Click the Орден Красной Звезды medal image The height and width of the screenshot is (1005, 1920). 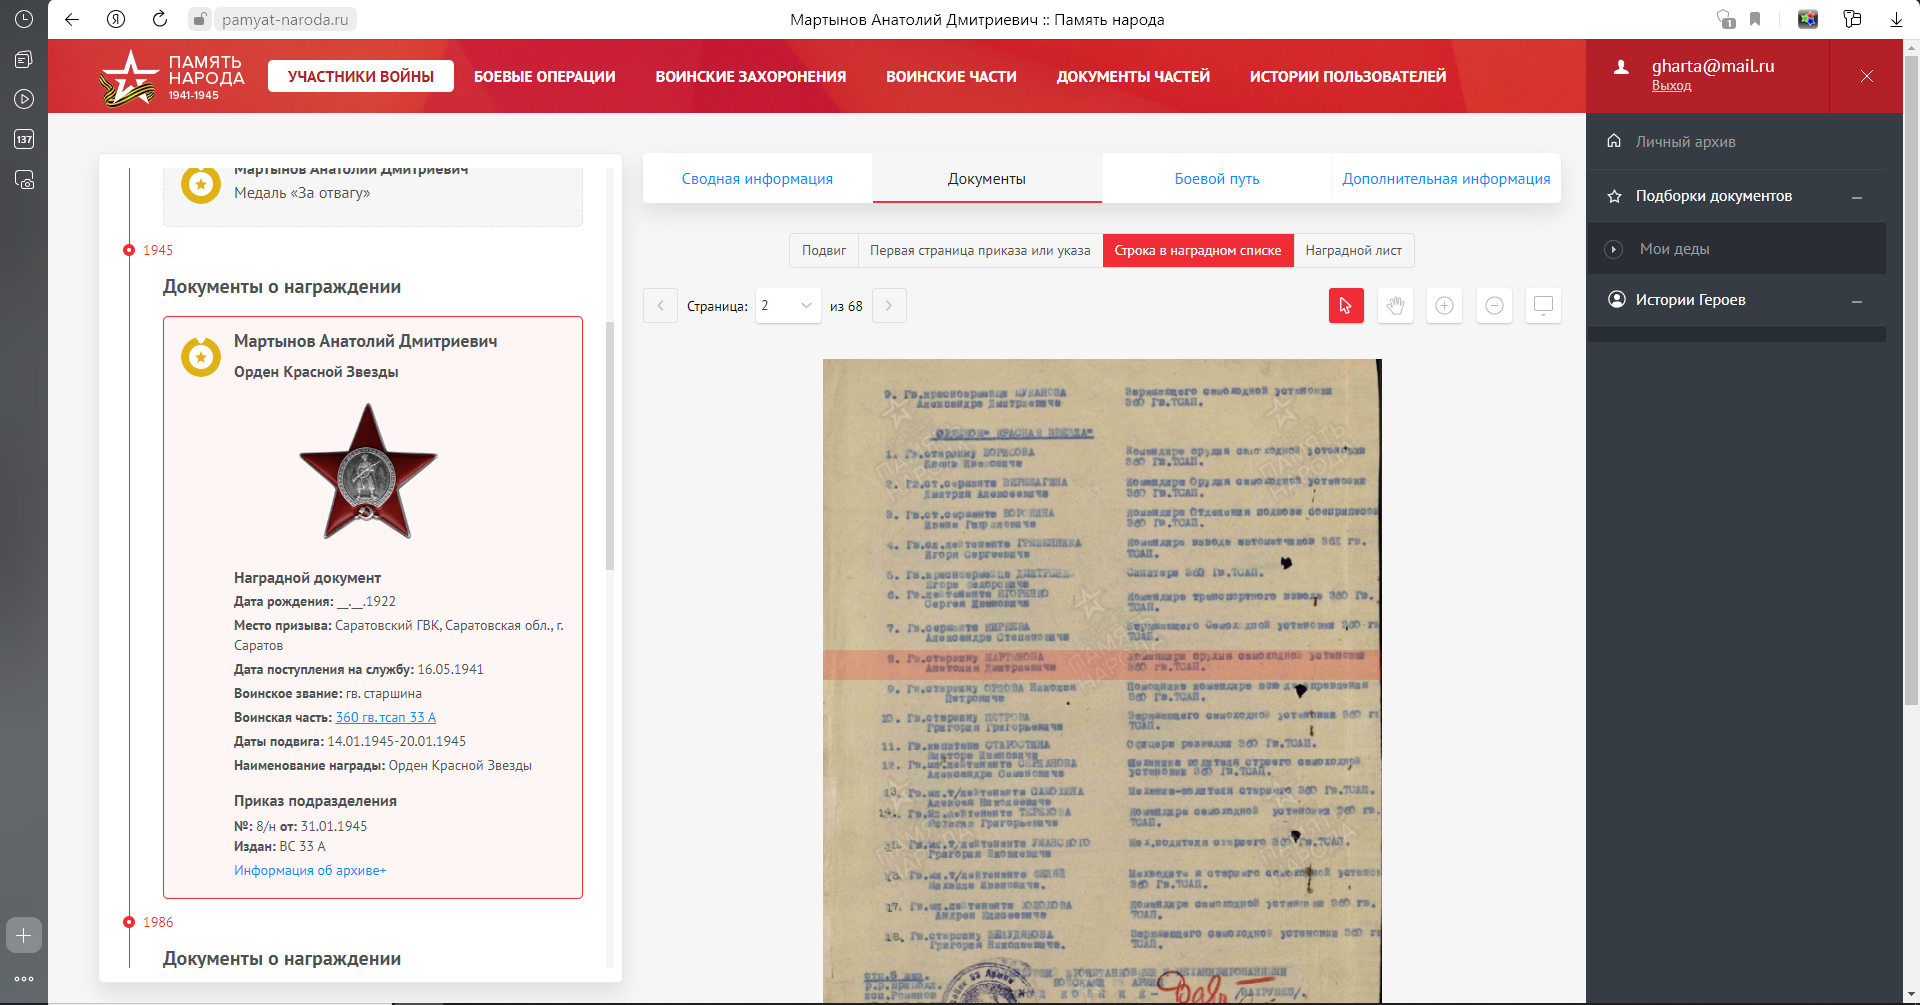368,472
